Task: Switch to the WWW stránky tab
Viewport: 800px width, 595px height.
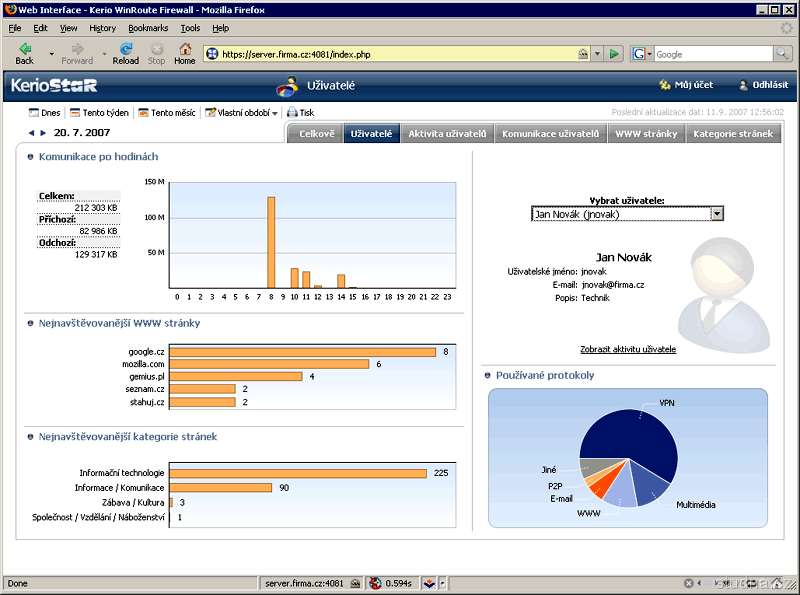Action: click(646, 133)
